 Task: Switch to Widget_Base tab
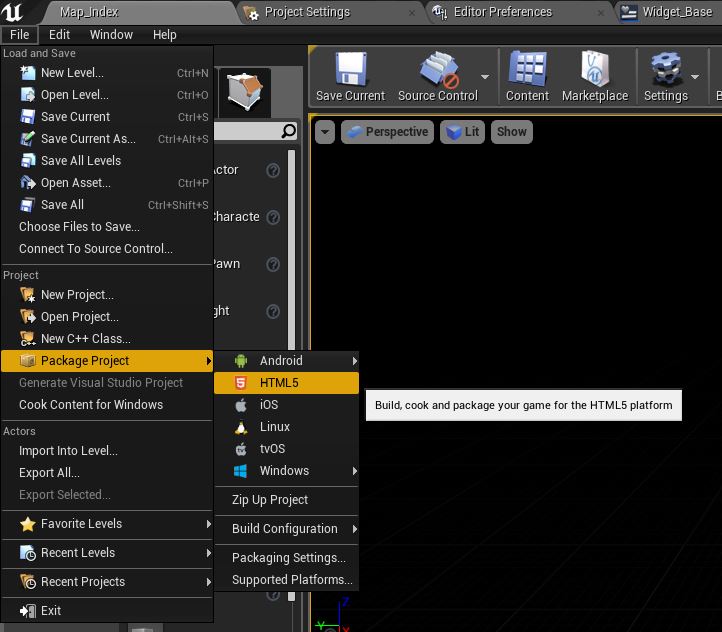670,12
